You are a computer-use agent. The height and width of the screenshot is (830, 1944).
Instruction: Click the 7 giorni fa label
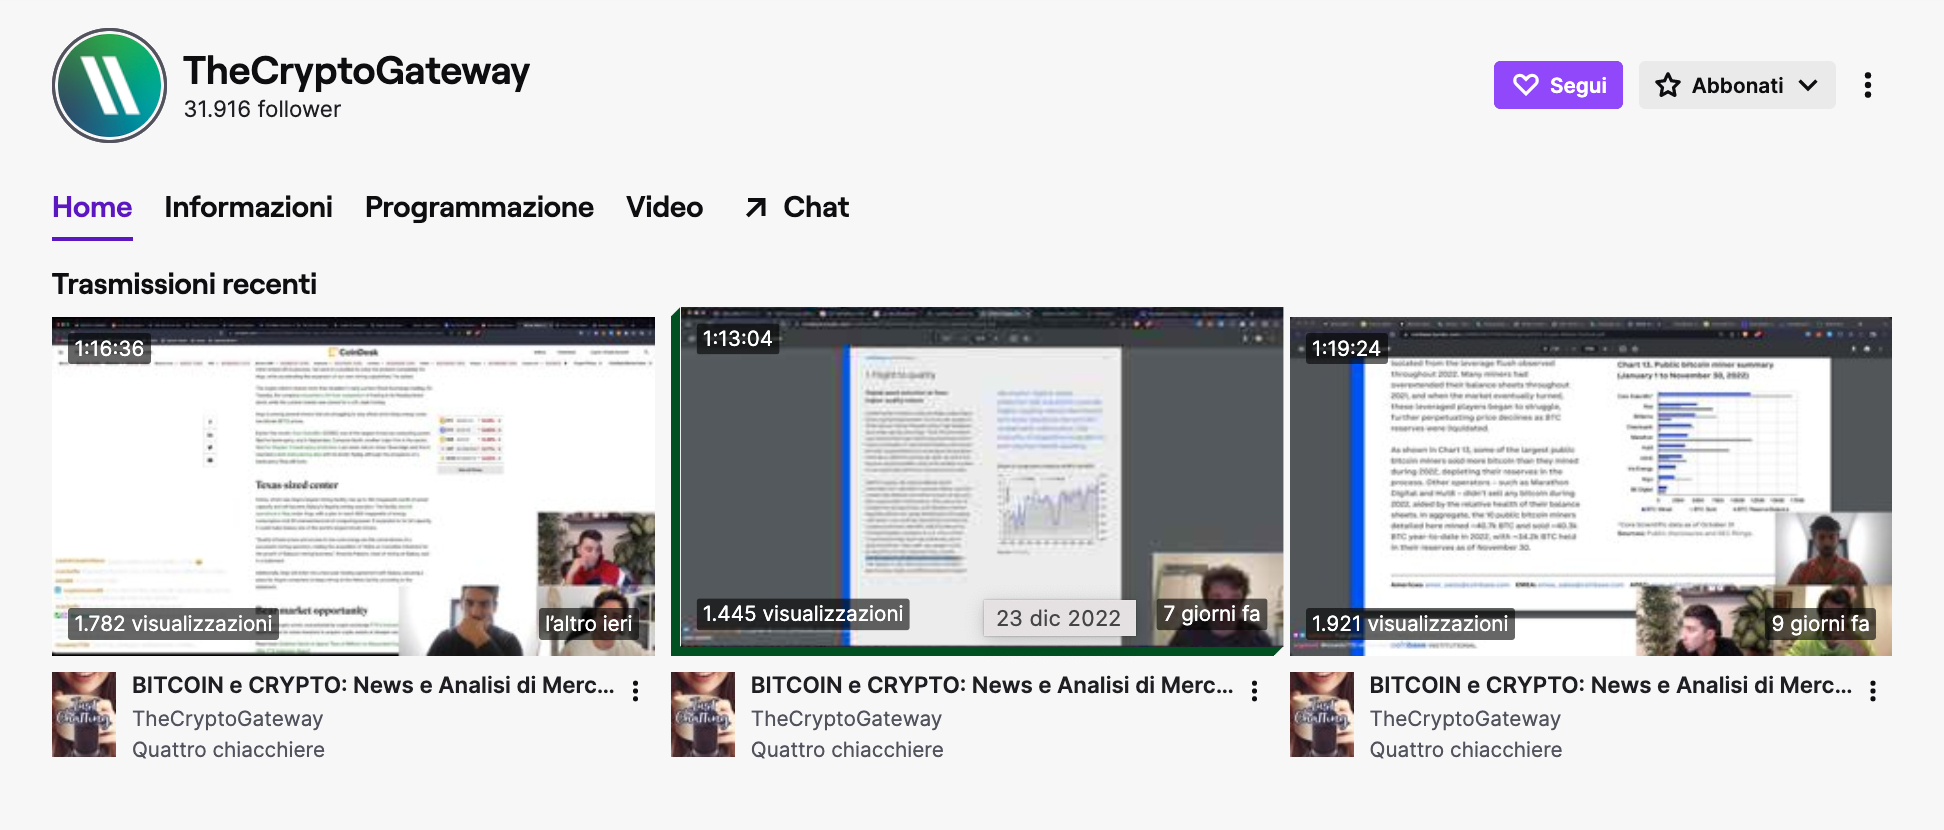(1211, 614)
